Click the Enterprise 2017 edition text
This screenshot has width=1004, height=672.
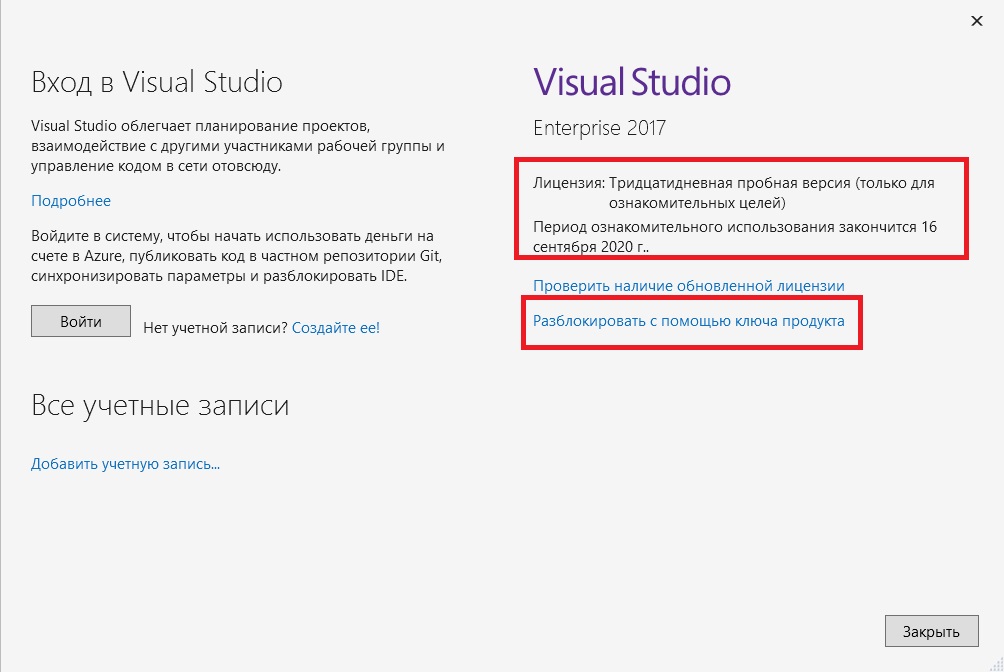(x=599, y=128)
